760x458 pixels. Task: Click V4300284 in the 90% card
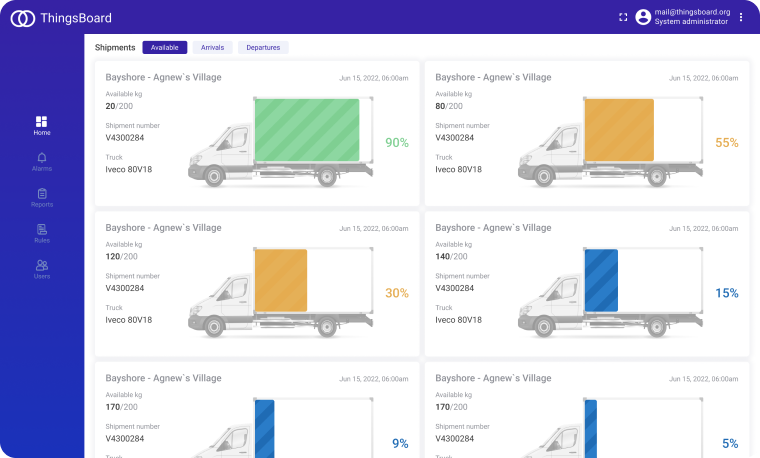pyautogui.click(x=125, y=138)
